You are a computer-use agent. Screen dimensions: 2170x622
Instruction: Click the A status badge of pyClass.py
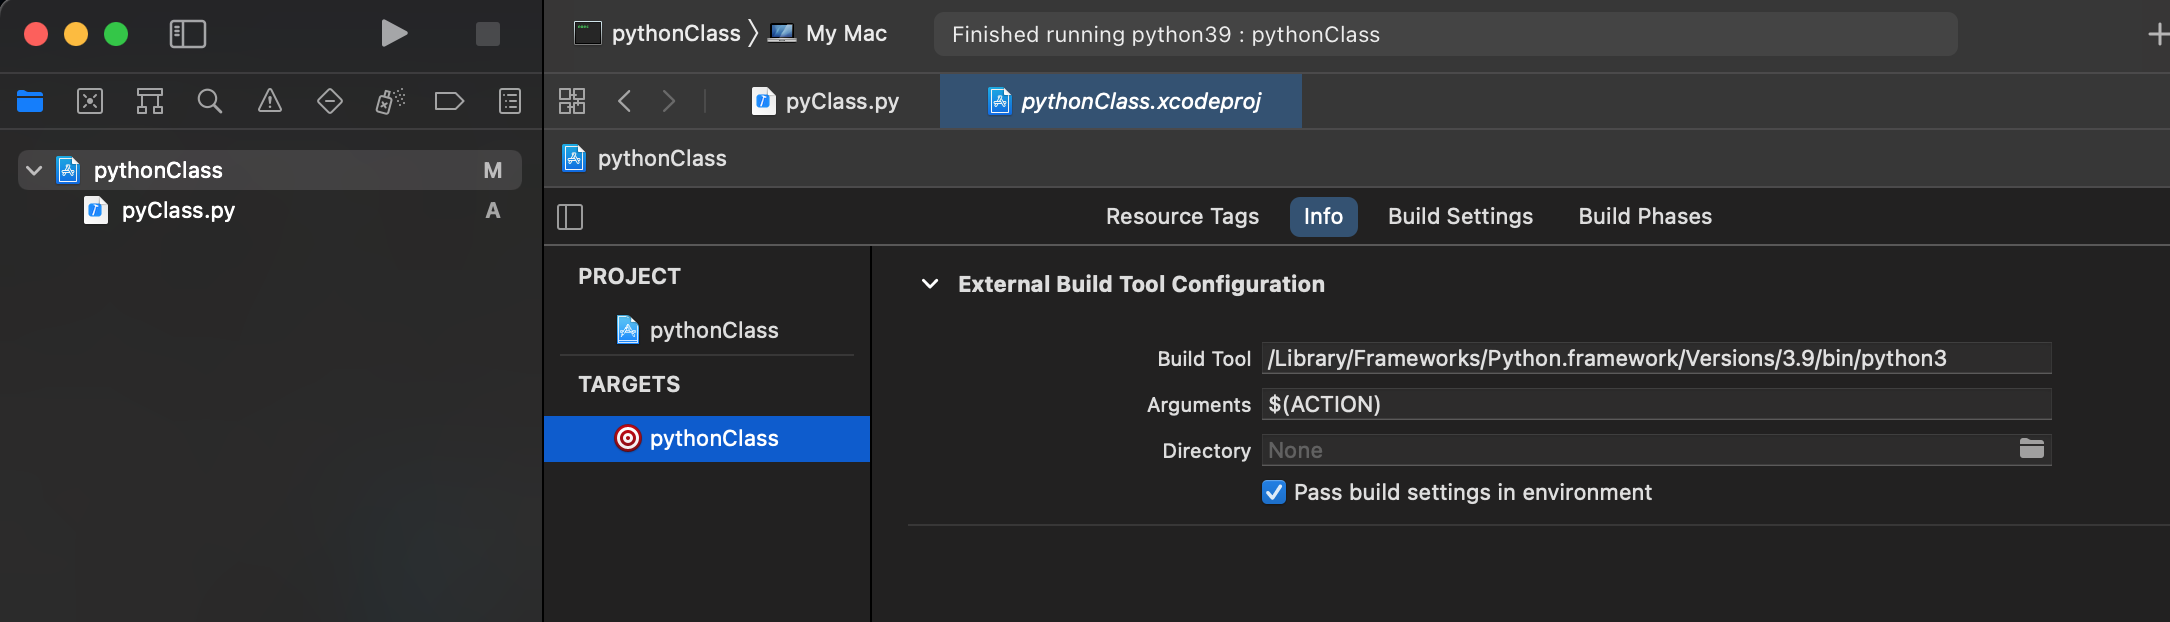point(493,211)
